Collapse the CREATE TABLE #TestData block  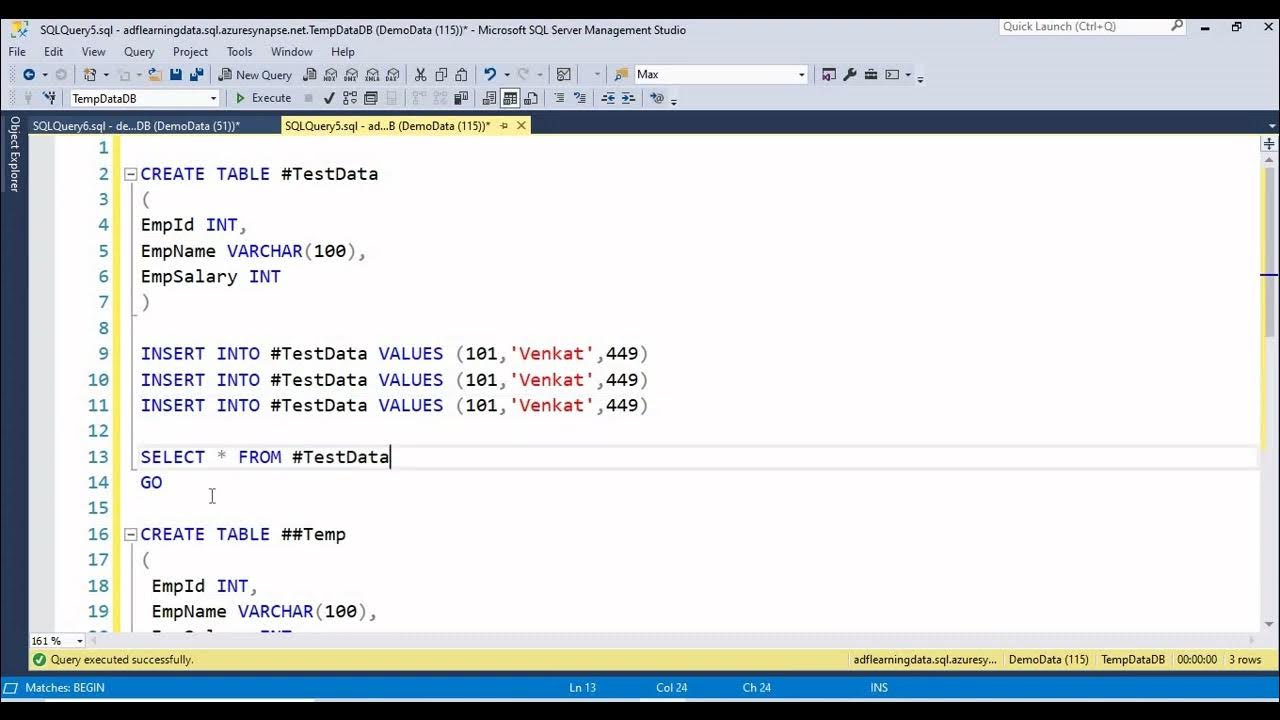130,174
